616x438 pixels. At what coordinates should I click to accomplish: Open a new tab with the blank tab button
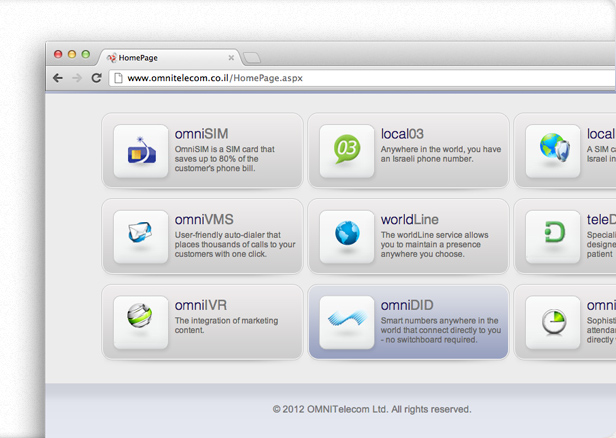251,58
